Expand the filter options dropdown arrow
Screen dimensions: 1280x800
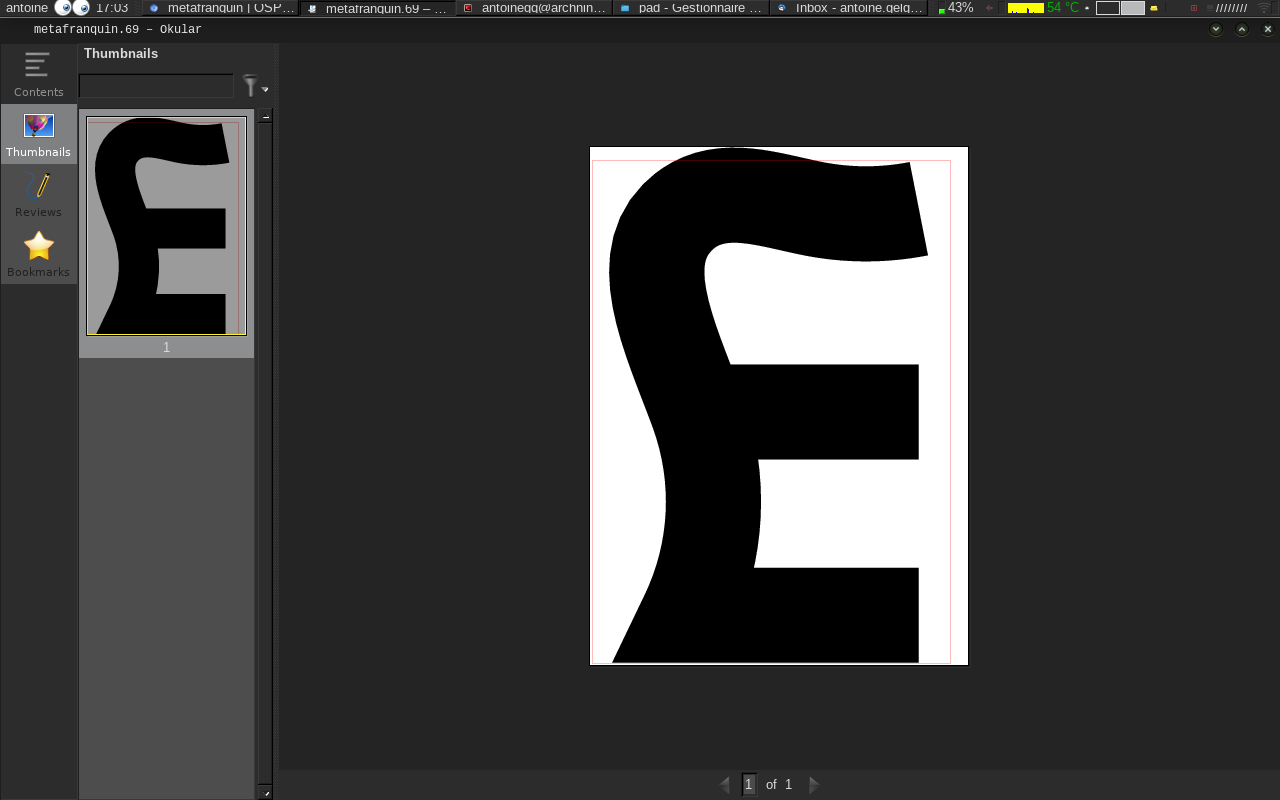(265, 90)
